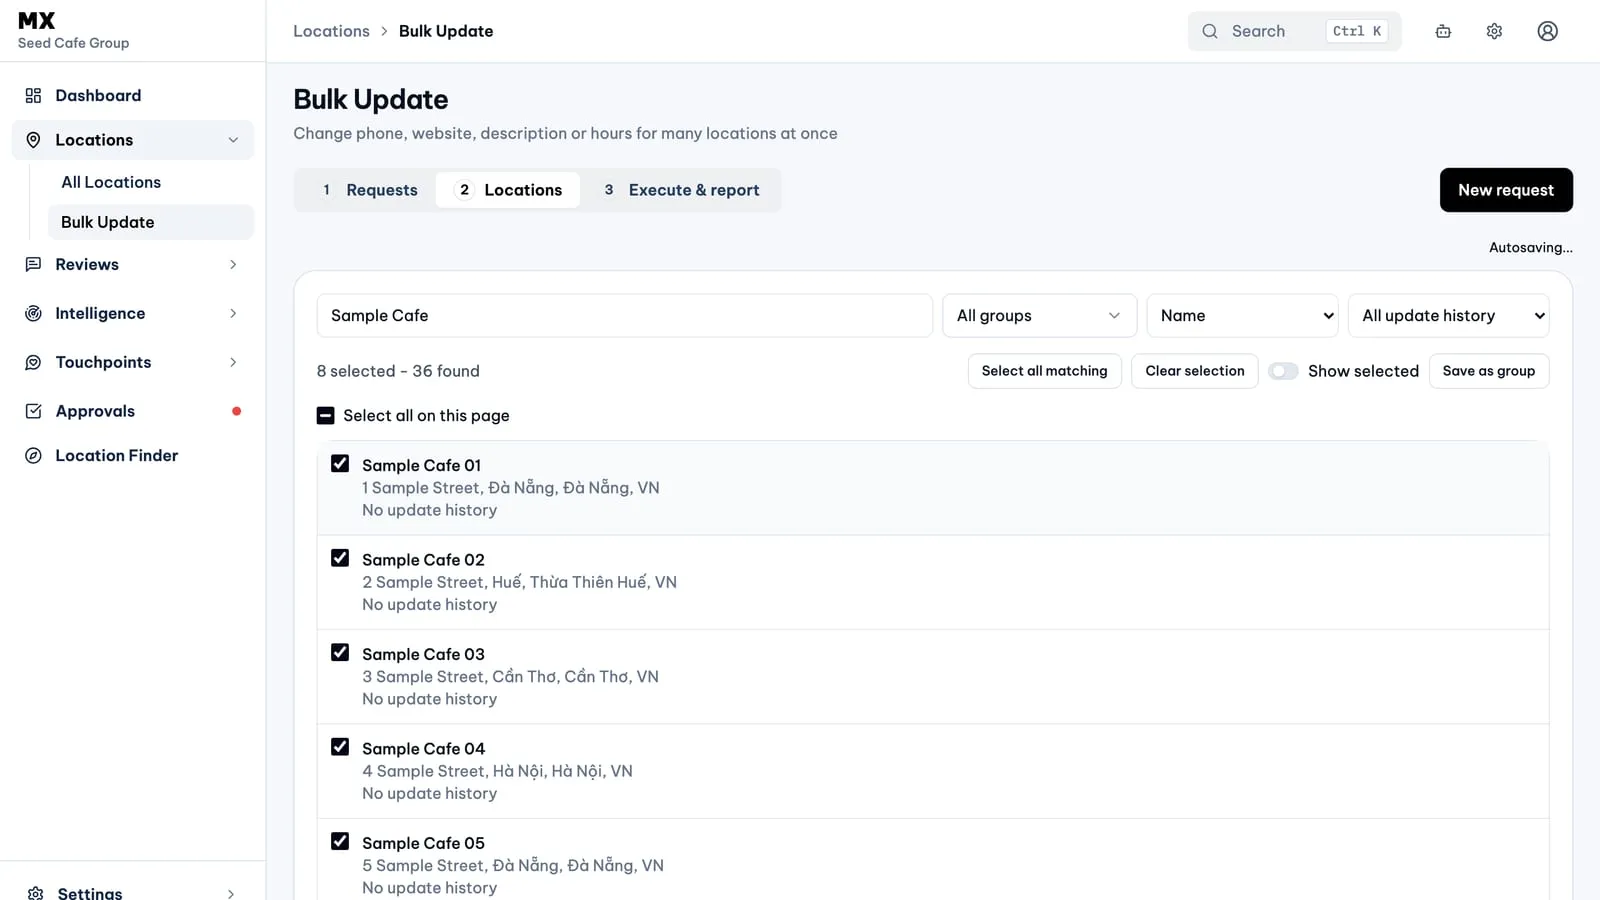Click the Reviews message icon
The image size is (1600, 900).
pyautogui.click(x=33, y=265)
